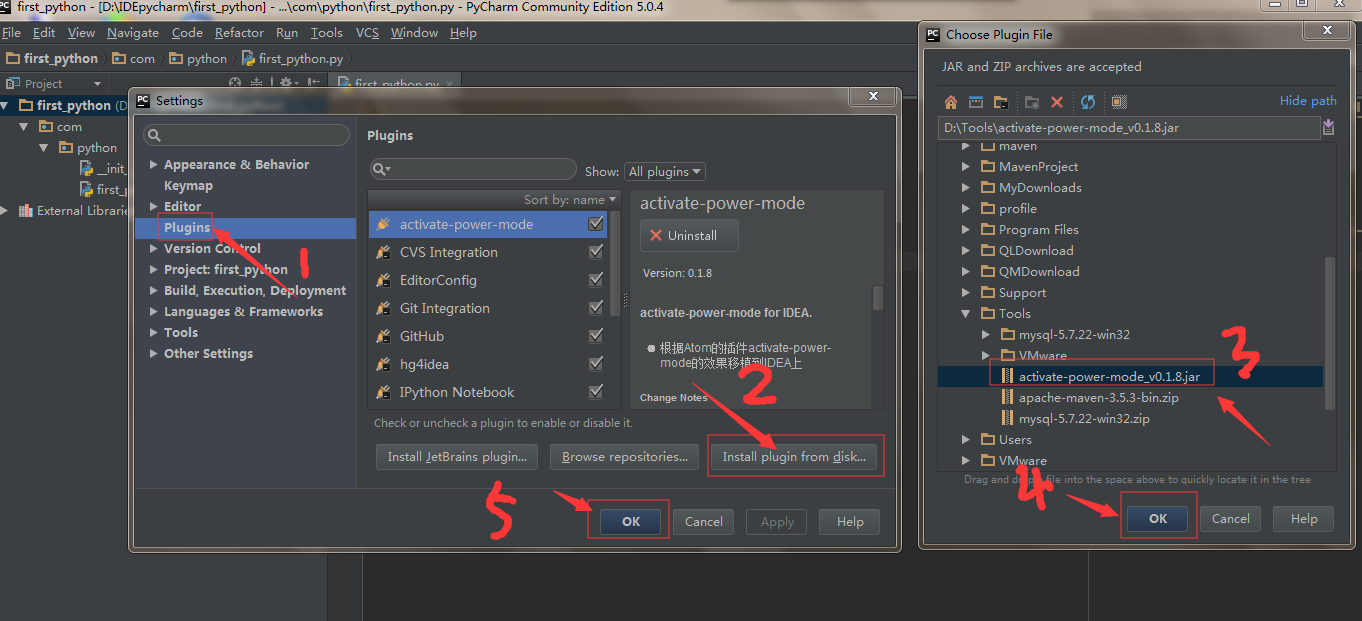Click the refresh icon in Choose Plugin File dialog
Viewport: 1362px width, 621px height.
pyautogui.click(x=1087, y=102)
